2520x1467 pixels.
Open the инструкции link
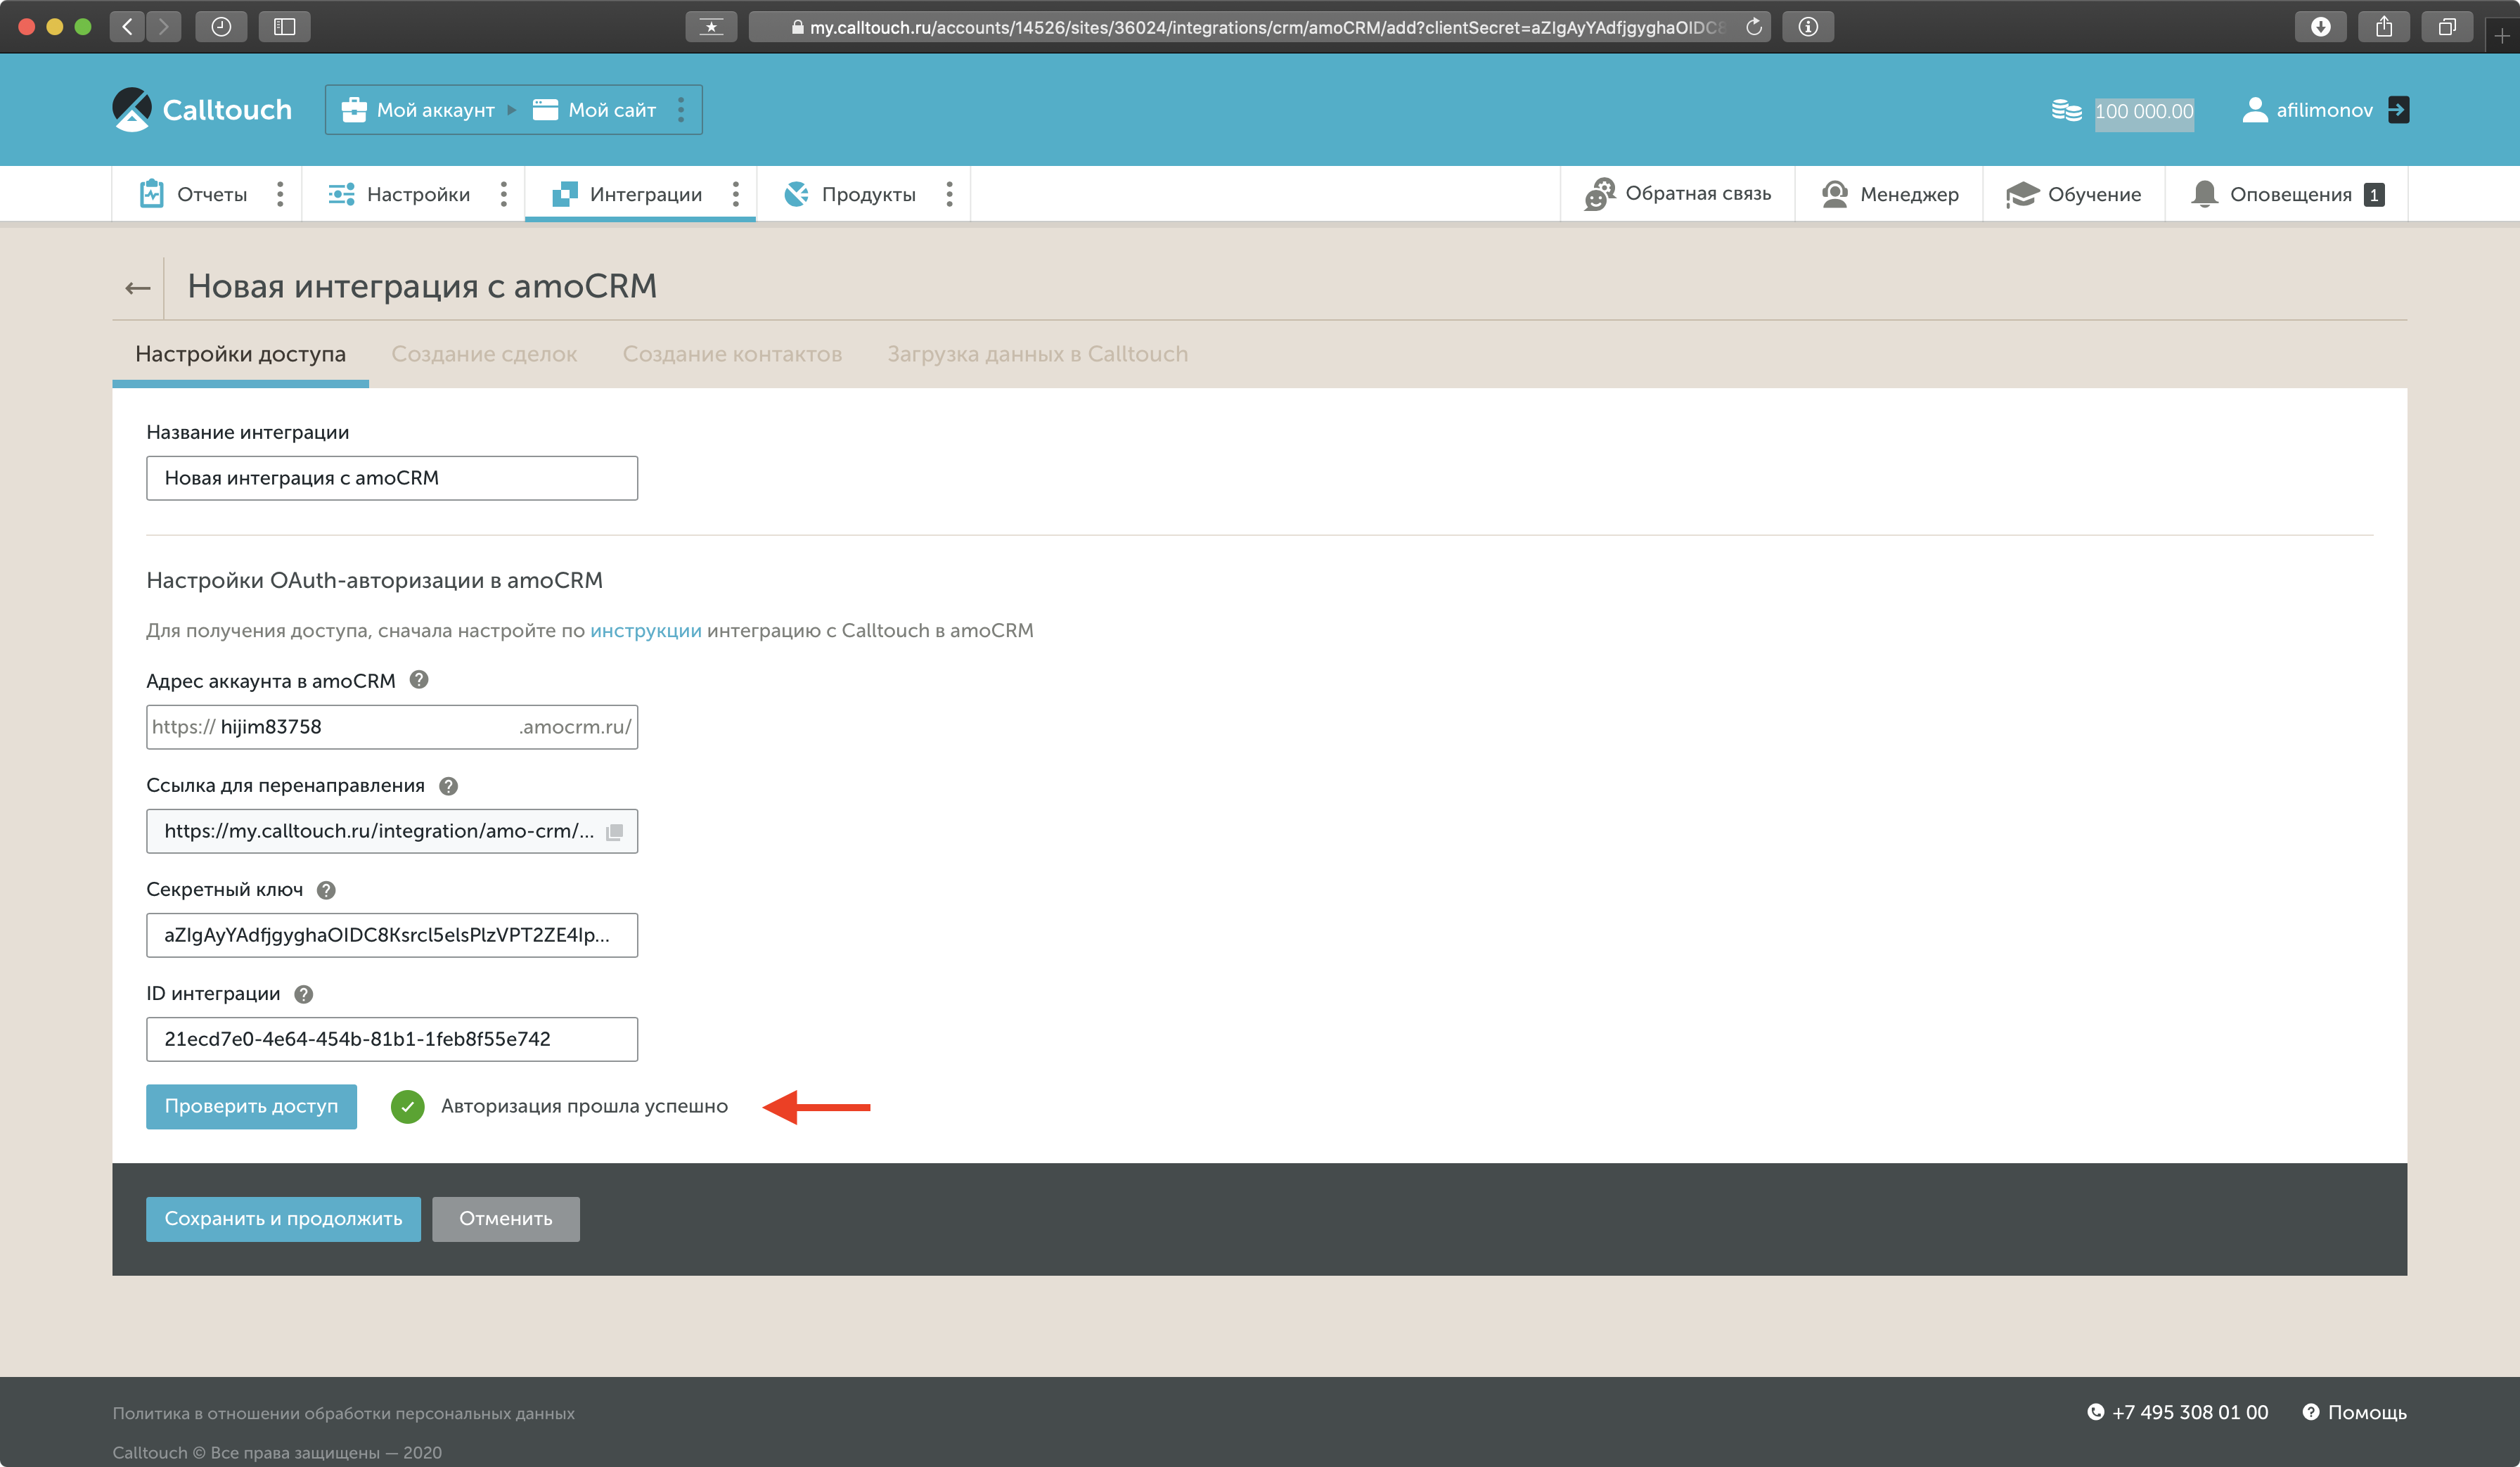point(645,631)
